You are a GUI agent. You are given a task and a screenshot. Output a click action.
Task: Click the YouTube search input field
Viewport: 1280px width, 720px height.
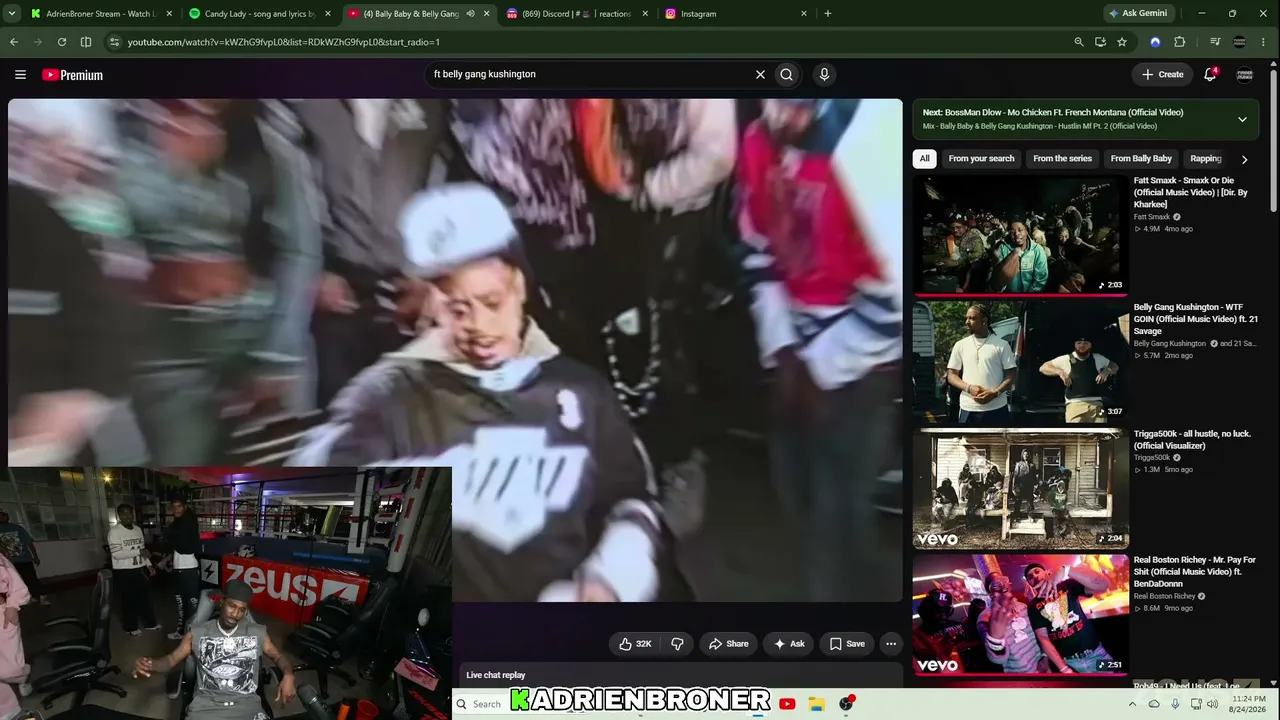(590, 74)
